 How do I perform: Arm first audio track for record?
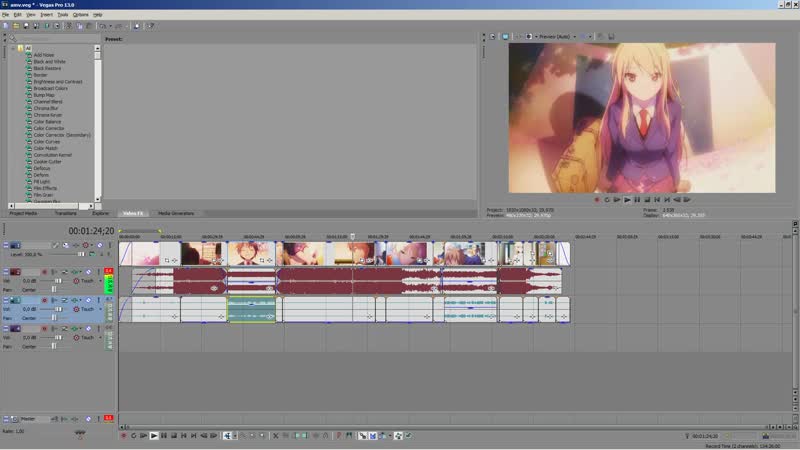44,272
